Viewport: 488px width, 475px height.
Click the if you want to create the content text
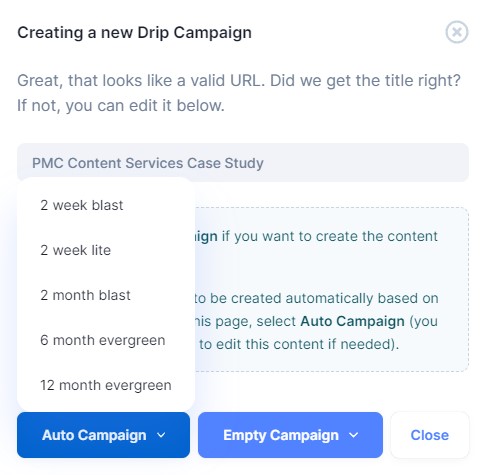pyautogui.click(x=330, y=236)
